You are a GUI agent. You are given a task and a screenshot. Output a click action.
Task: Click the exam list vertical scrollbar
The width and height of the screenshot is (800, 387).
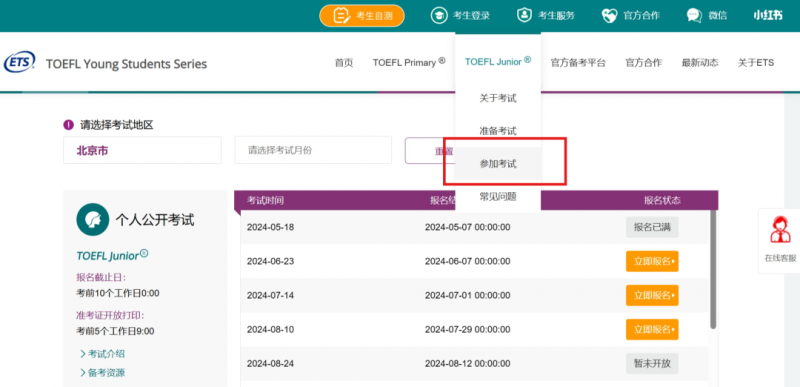point(713,269)
